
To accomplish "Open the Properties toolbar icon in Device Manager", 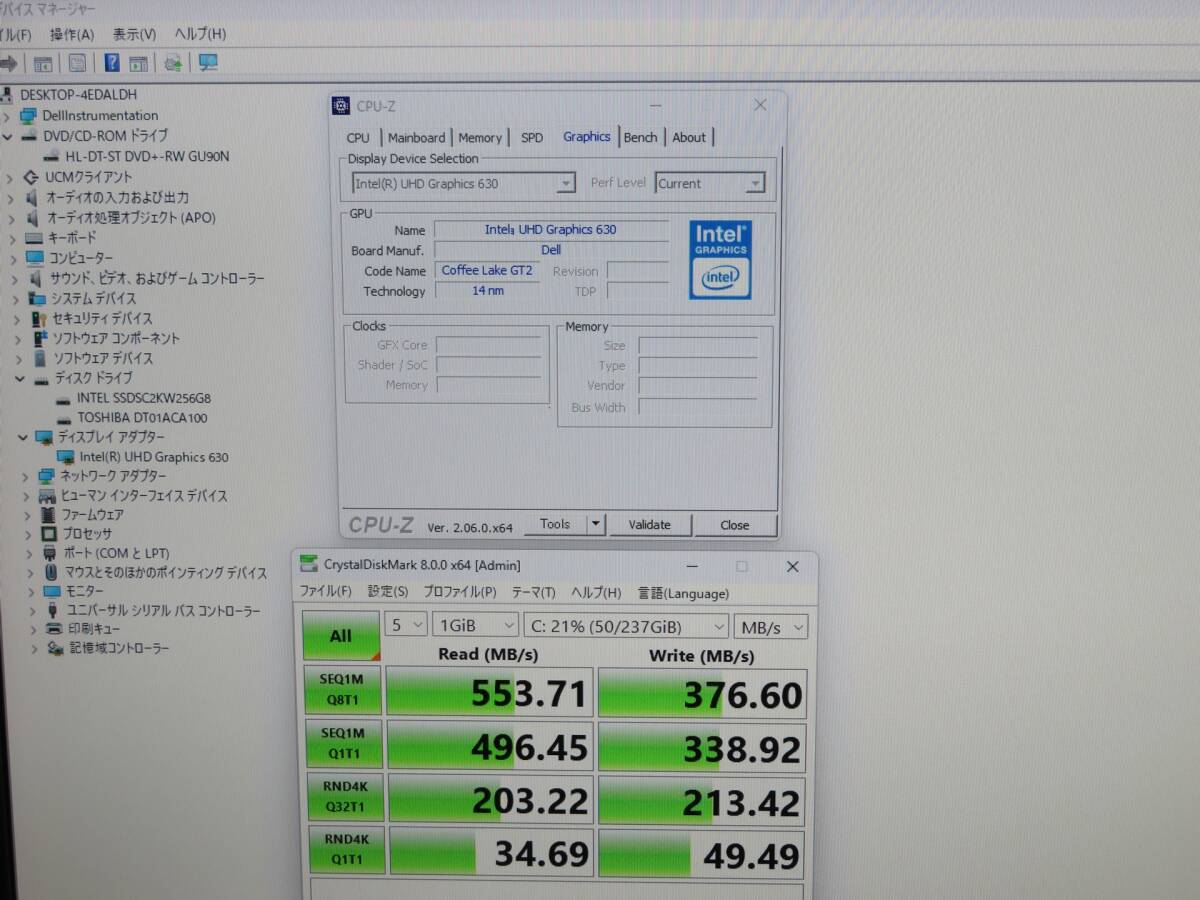I will [77, 63].
